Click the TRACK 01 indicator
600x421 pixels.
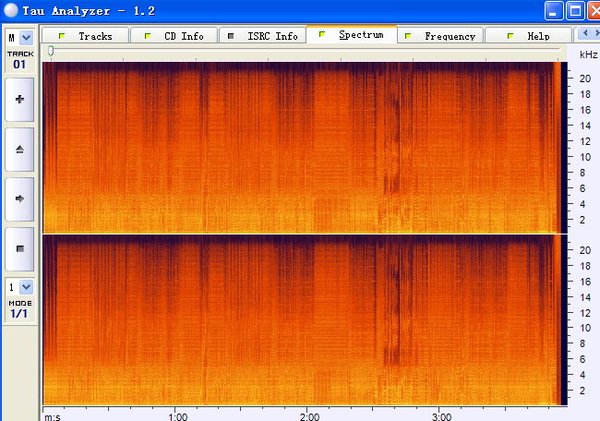20,60
